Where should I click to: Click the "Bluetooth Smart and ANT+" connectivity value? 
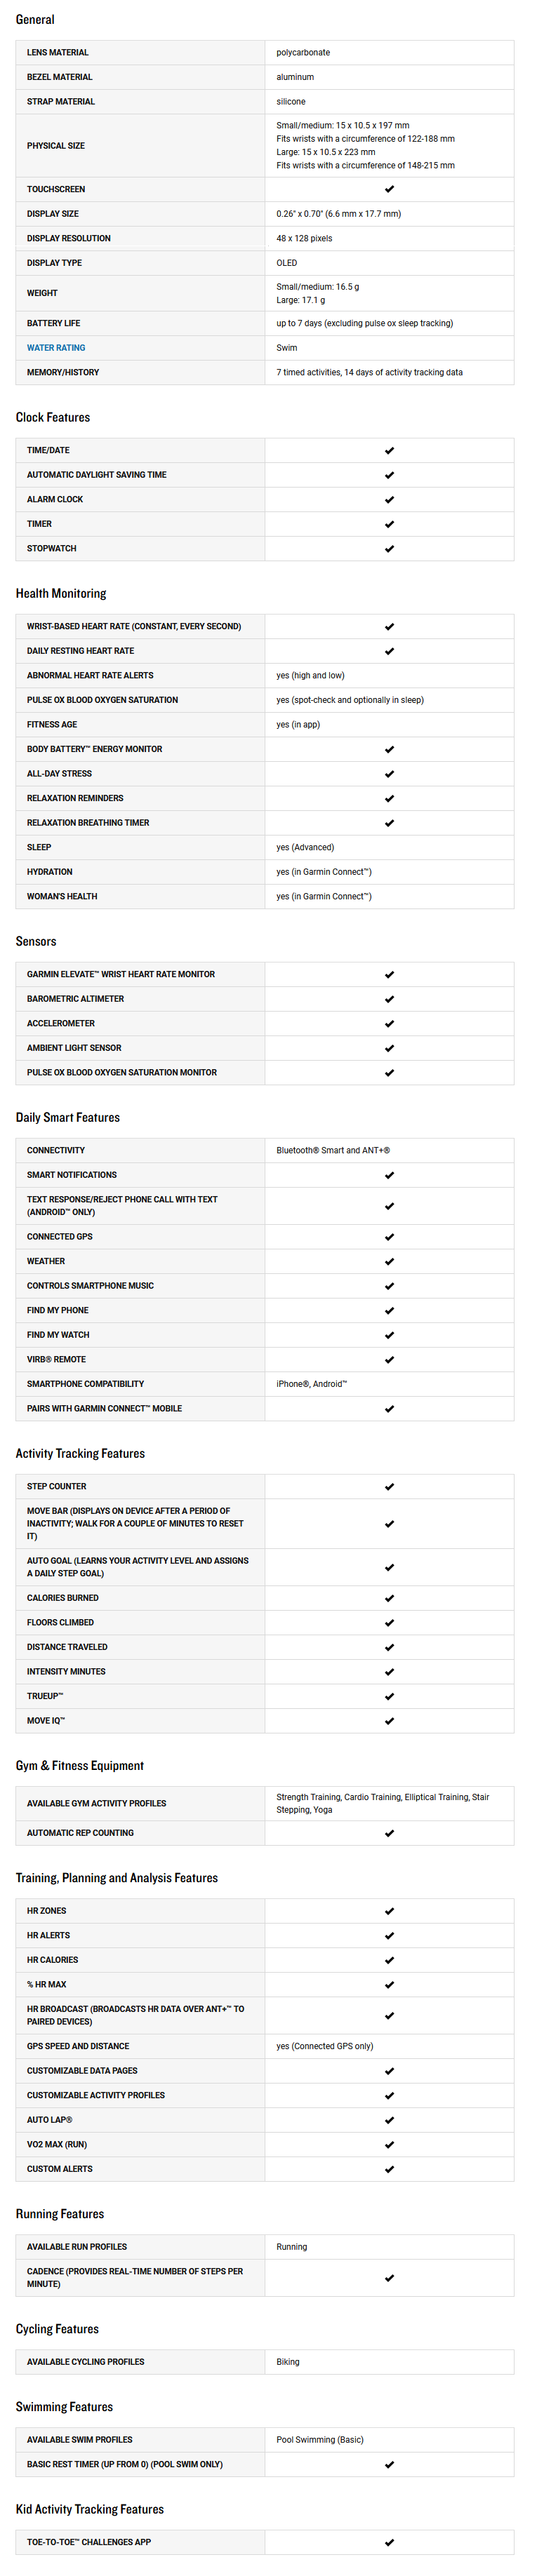coord(333,1150)
